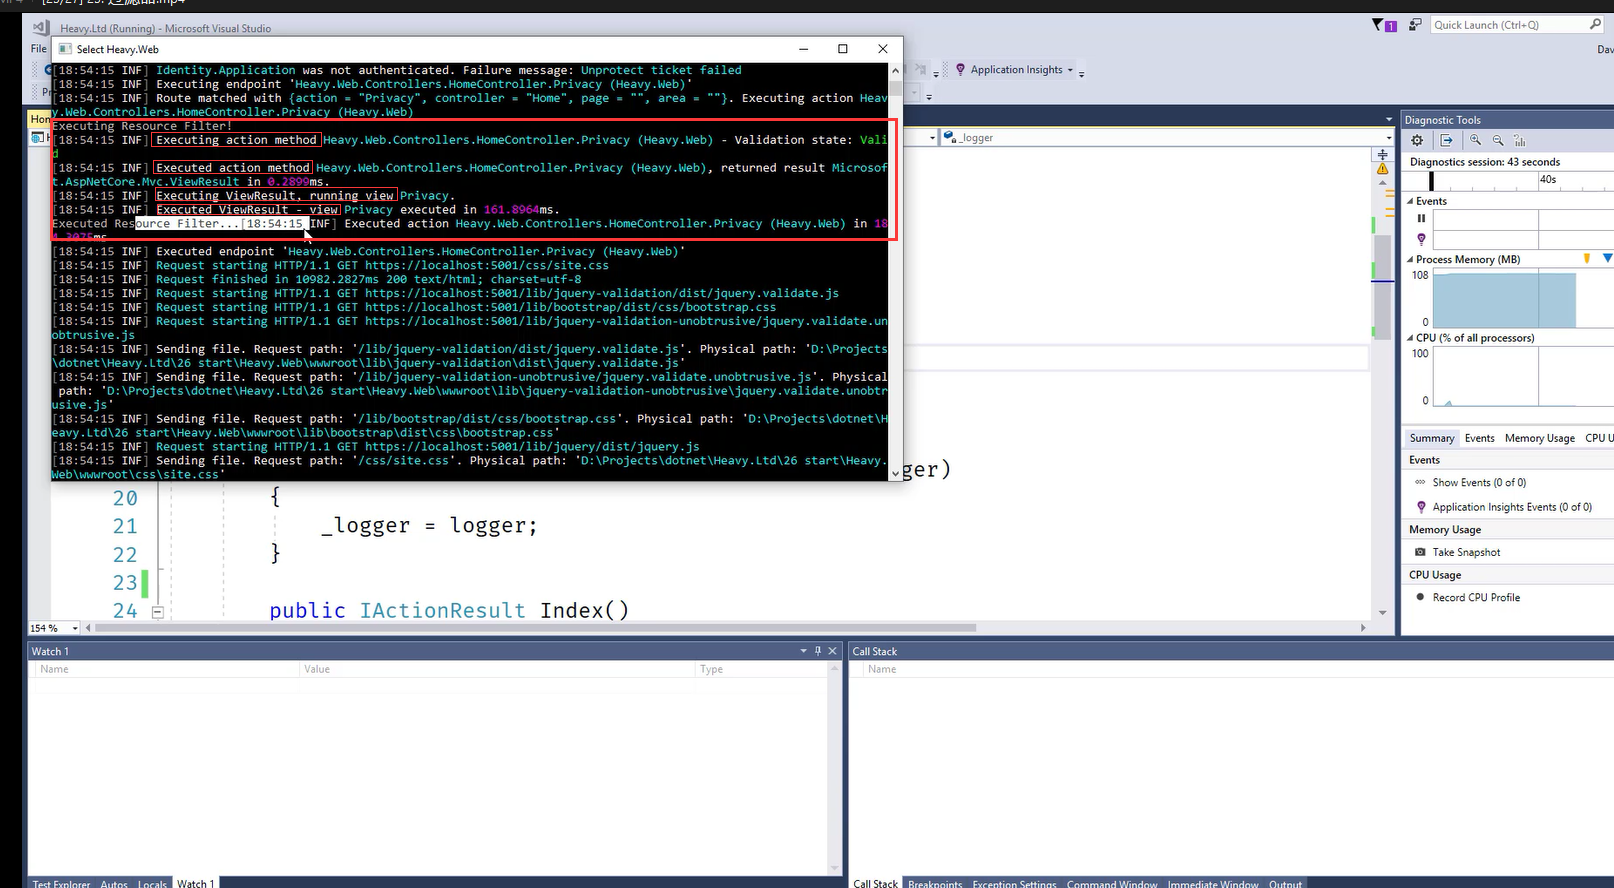Switch to the Test Explorer tab
The height and width of the screenshot is (888, 1614).
pos(61,883)
